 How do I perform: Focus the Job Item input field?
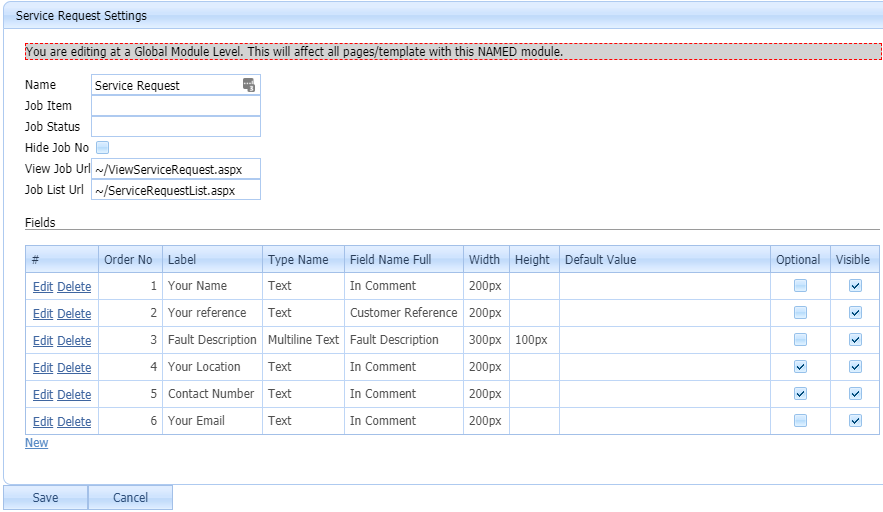[x=175, y=106]
